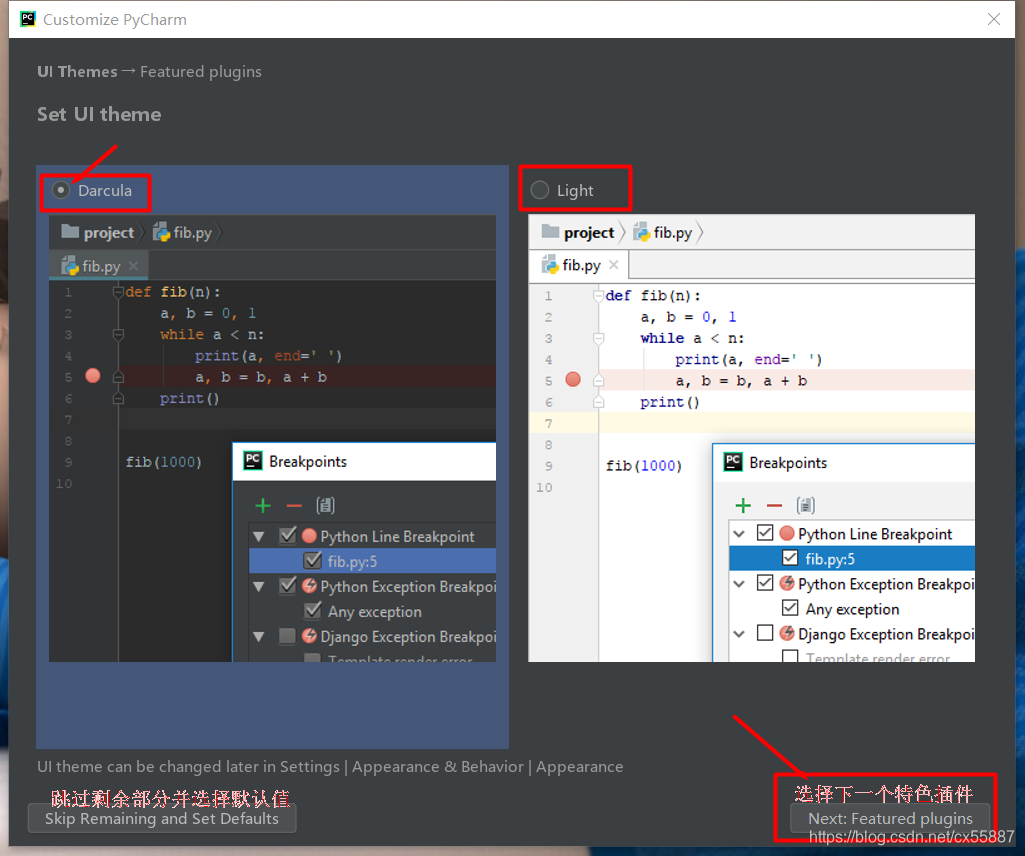Select the Darcula theme radio button

click(x=61, y=190)
